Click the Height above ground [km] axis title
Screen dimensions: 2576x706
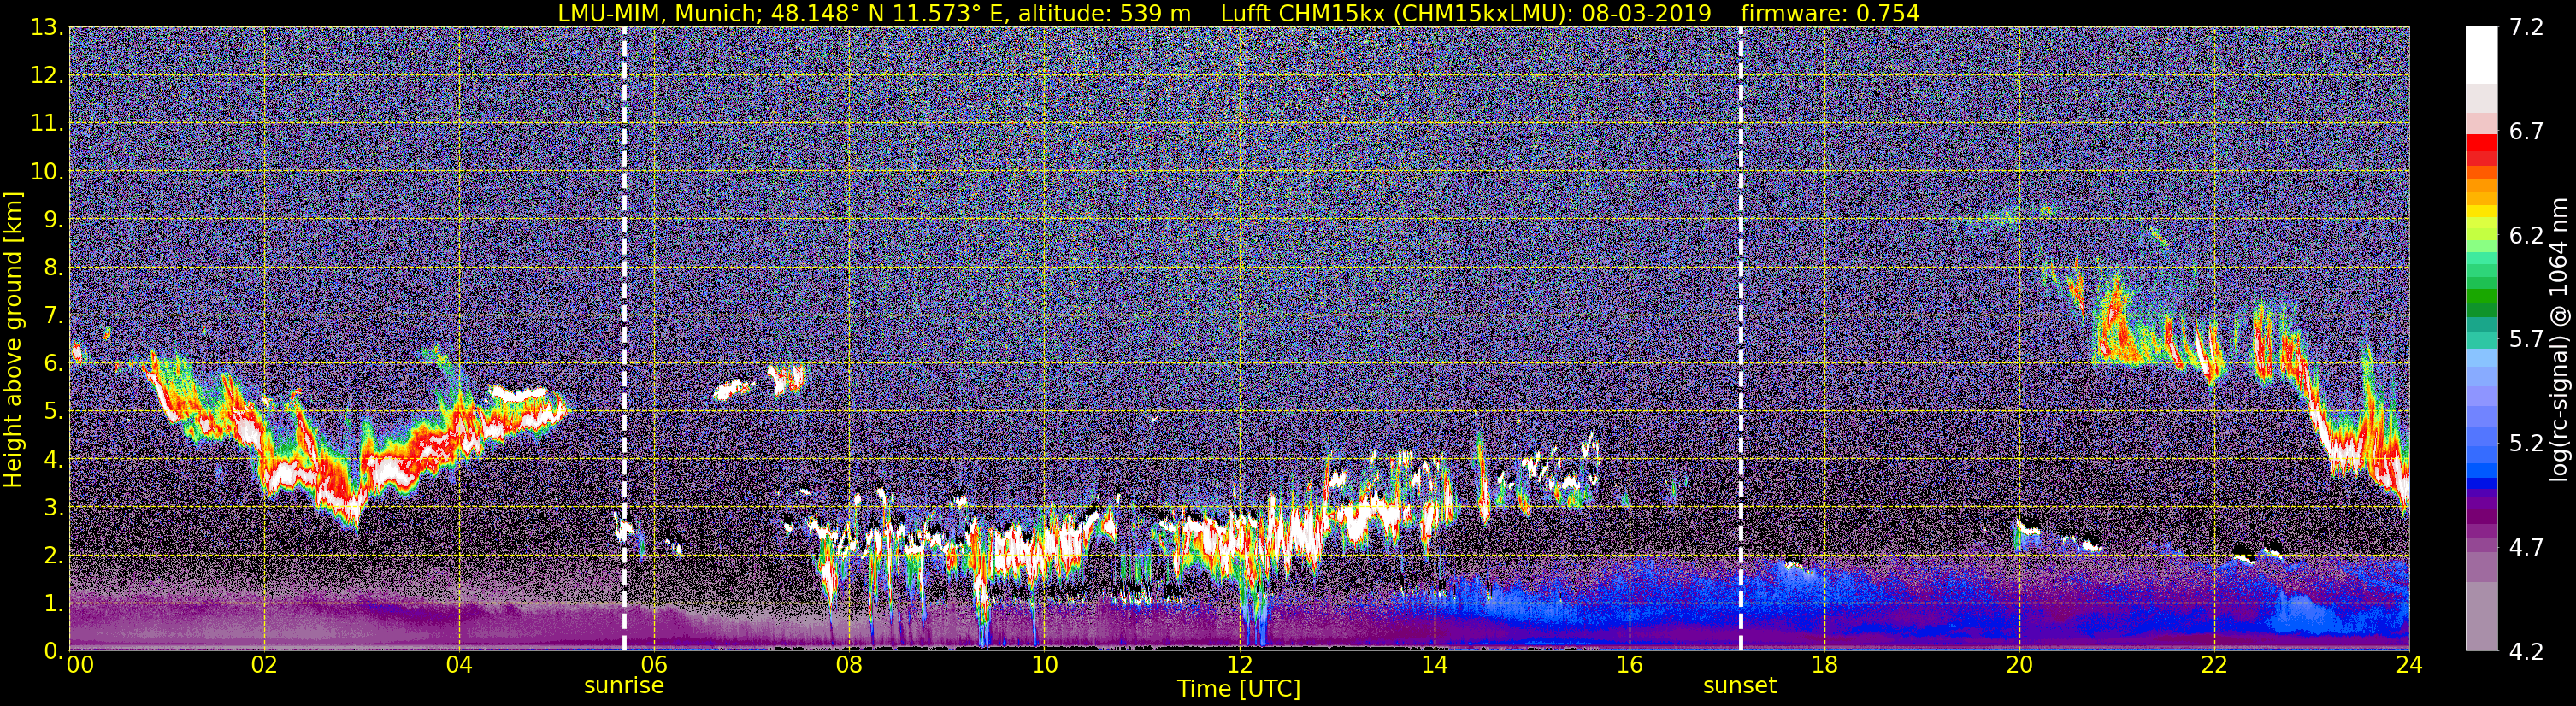tap(13, 340)
